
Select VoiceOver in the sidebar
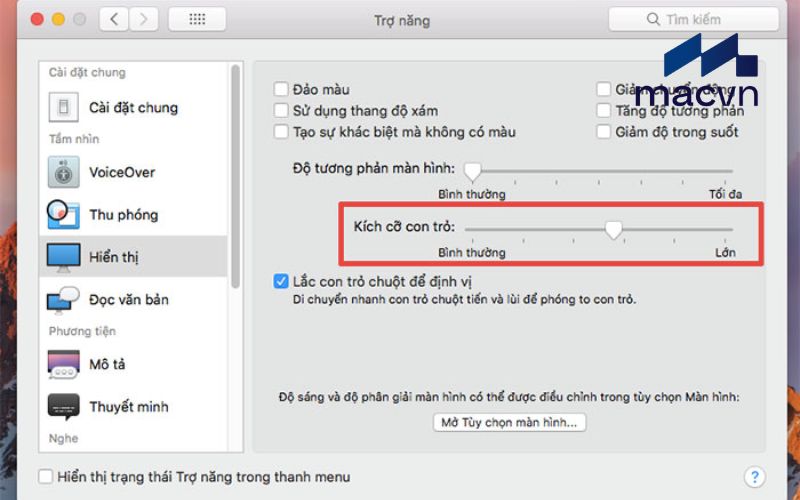133,172
